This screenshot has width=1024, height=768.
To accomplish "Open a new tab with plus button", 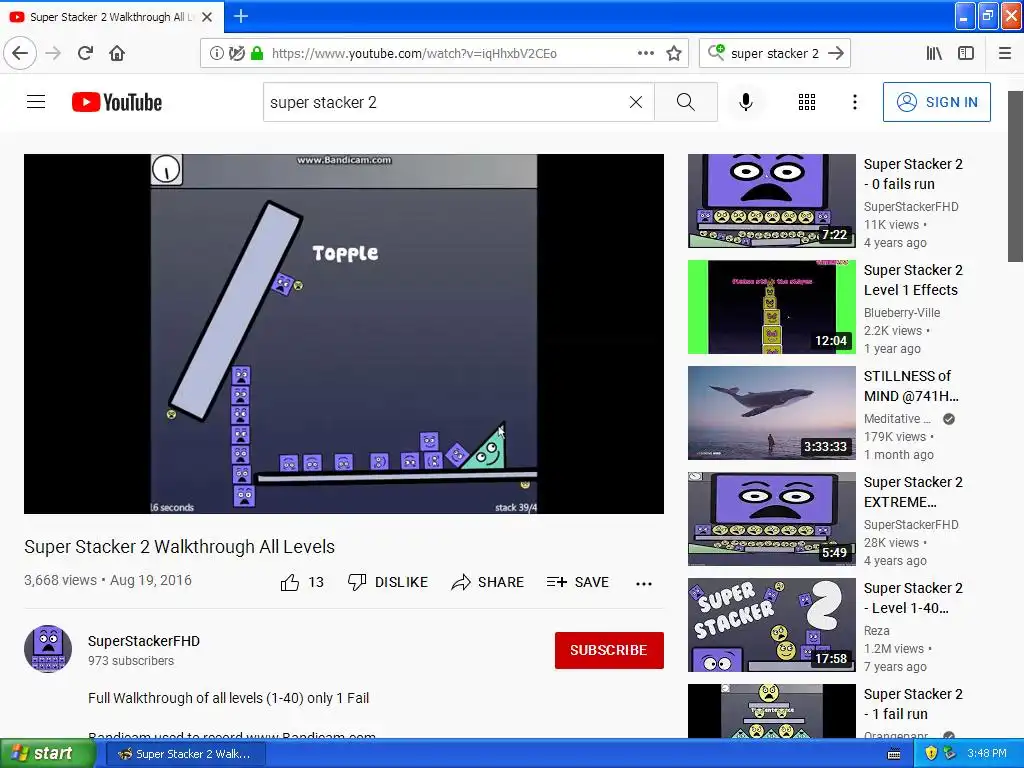I will [241, 16].
